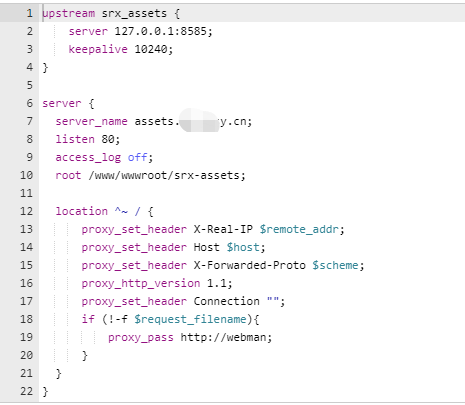465x405 pixels.
Task: Click the value '10240;' on line 3
Action: pyautogui.click(x=154, y=49)
